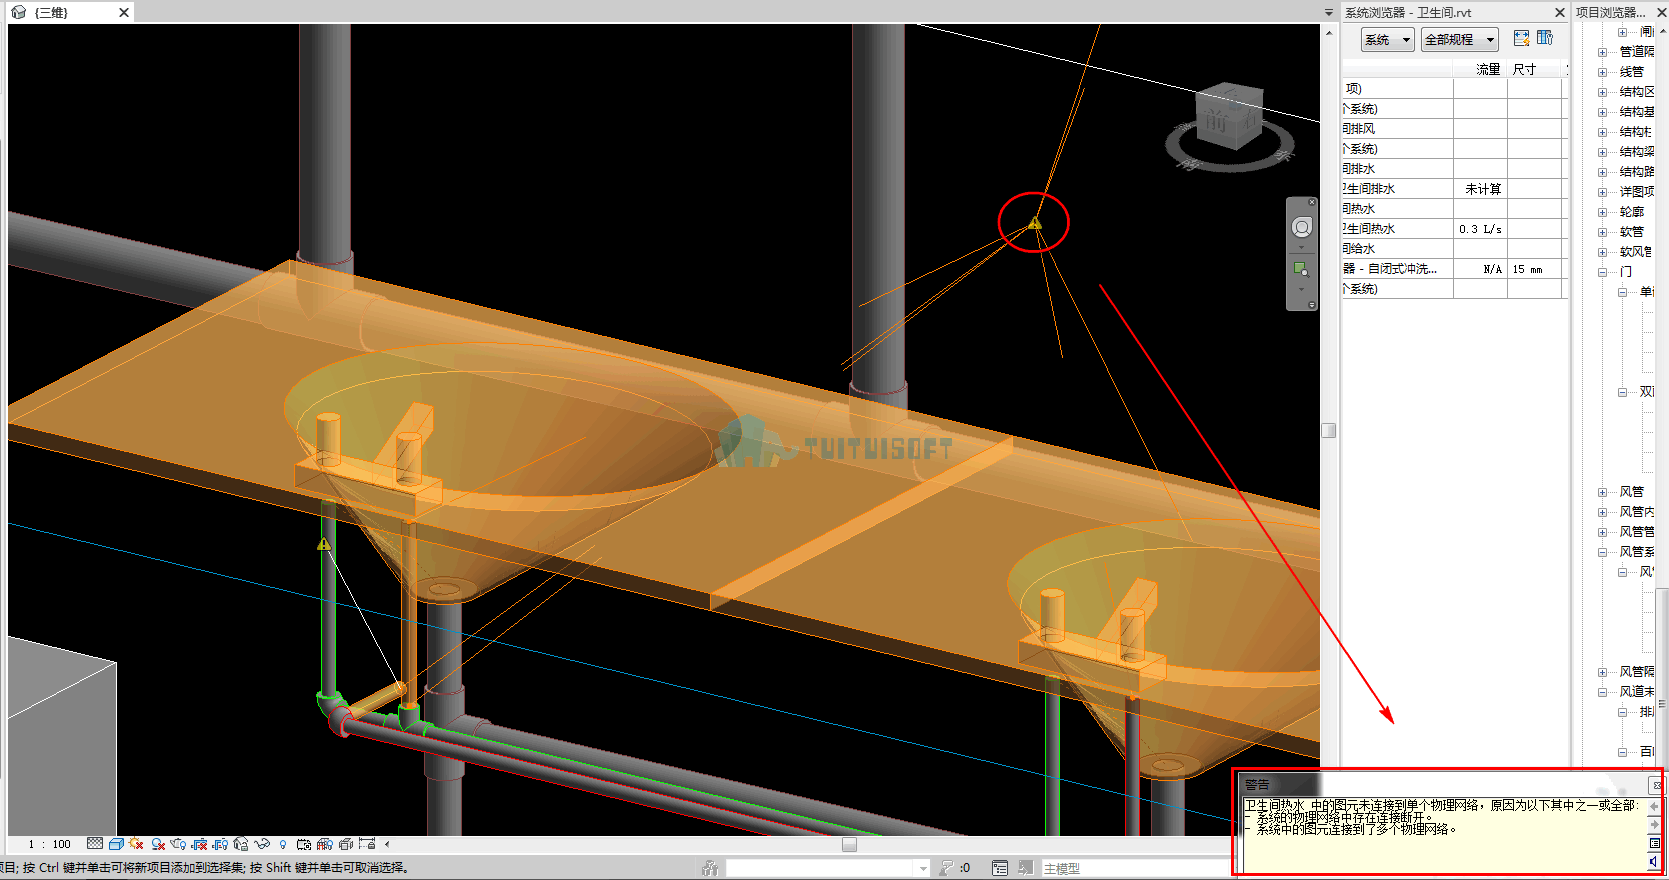This screenshot has height=880, width=1669.
Task: Select the 三维 view tab
Action: coord(69,12)
